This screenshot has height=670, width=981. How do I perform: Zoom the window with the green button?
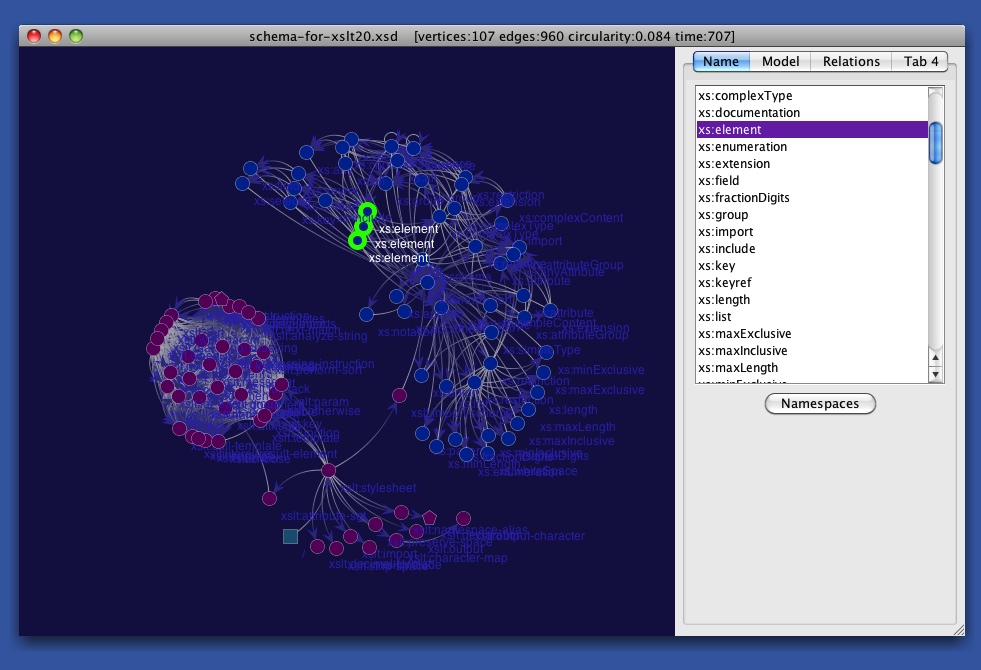[x=76, y=36]
